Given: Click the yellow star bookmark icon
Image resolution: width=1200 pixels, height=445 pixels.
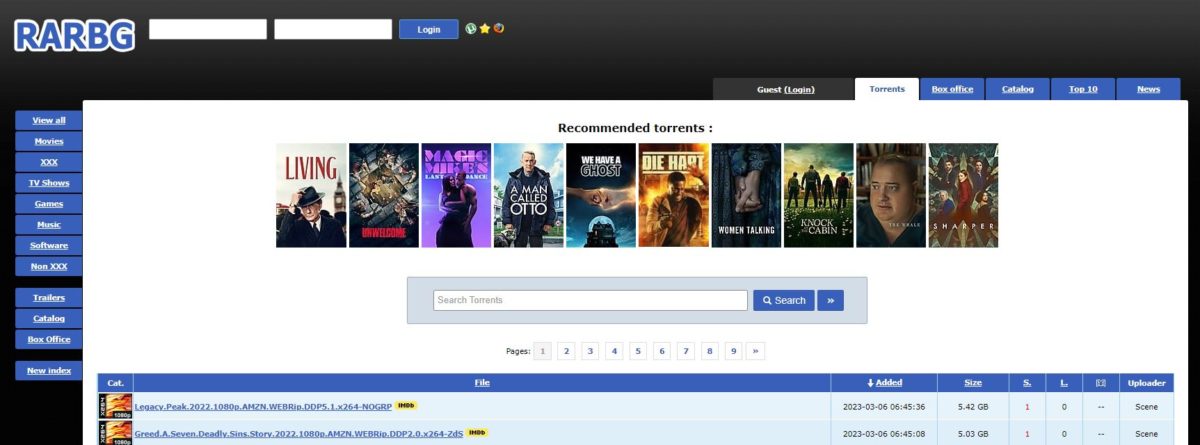Looking at the screenshot, I should point(485,29).
